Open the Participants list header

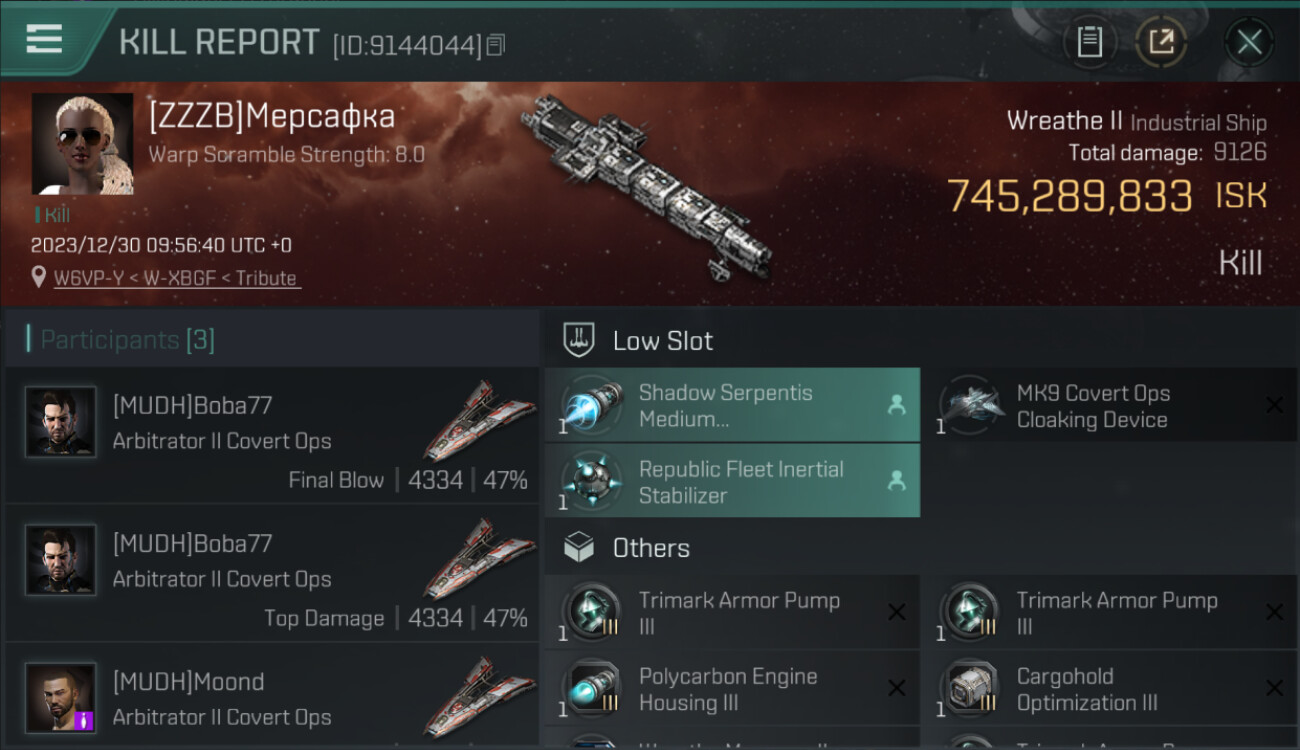pos(127,340)
